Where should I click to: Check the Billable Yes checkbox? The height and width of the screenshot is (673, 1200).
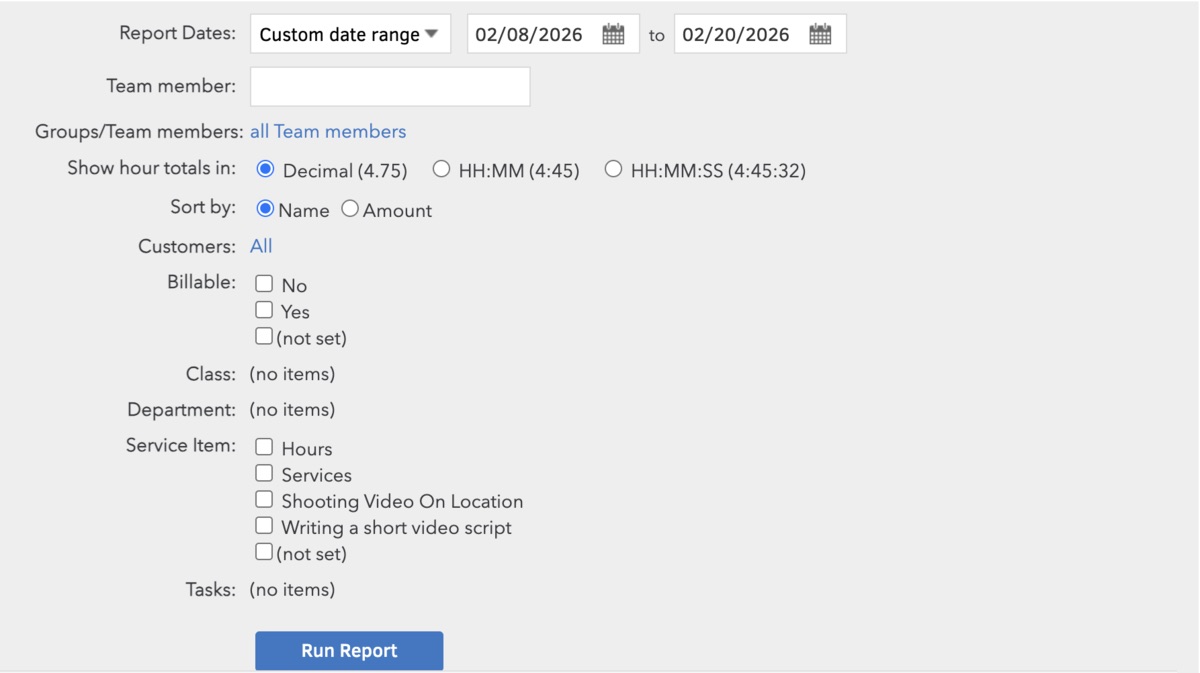264,309
